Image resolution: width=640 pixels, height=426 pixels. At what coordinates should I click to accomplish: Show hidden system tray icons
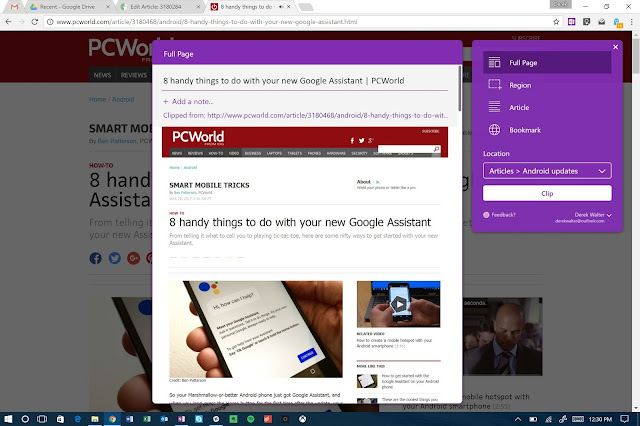coord(518,419)
